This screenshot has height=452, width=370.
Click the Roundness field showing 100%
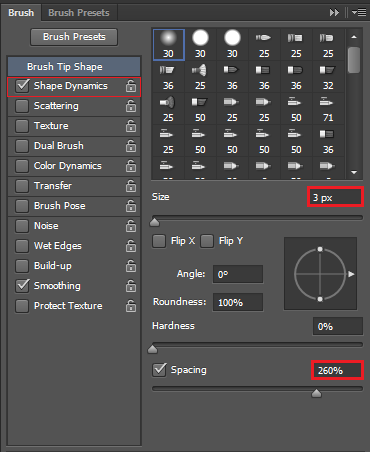[x=238, y=302]
